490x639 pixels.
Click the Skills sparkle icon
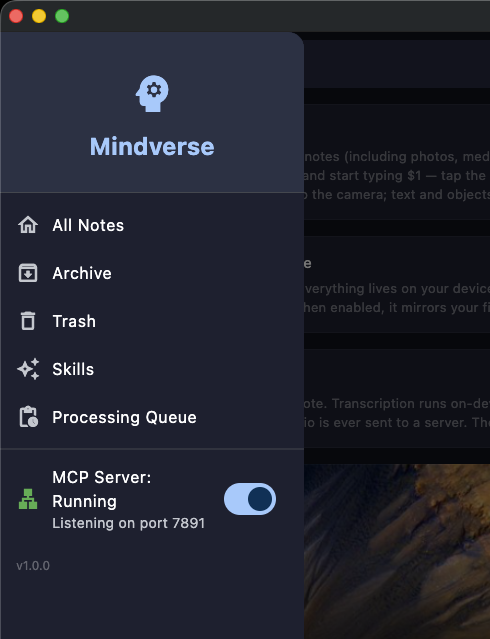(28, 369)
